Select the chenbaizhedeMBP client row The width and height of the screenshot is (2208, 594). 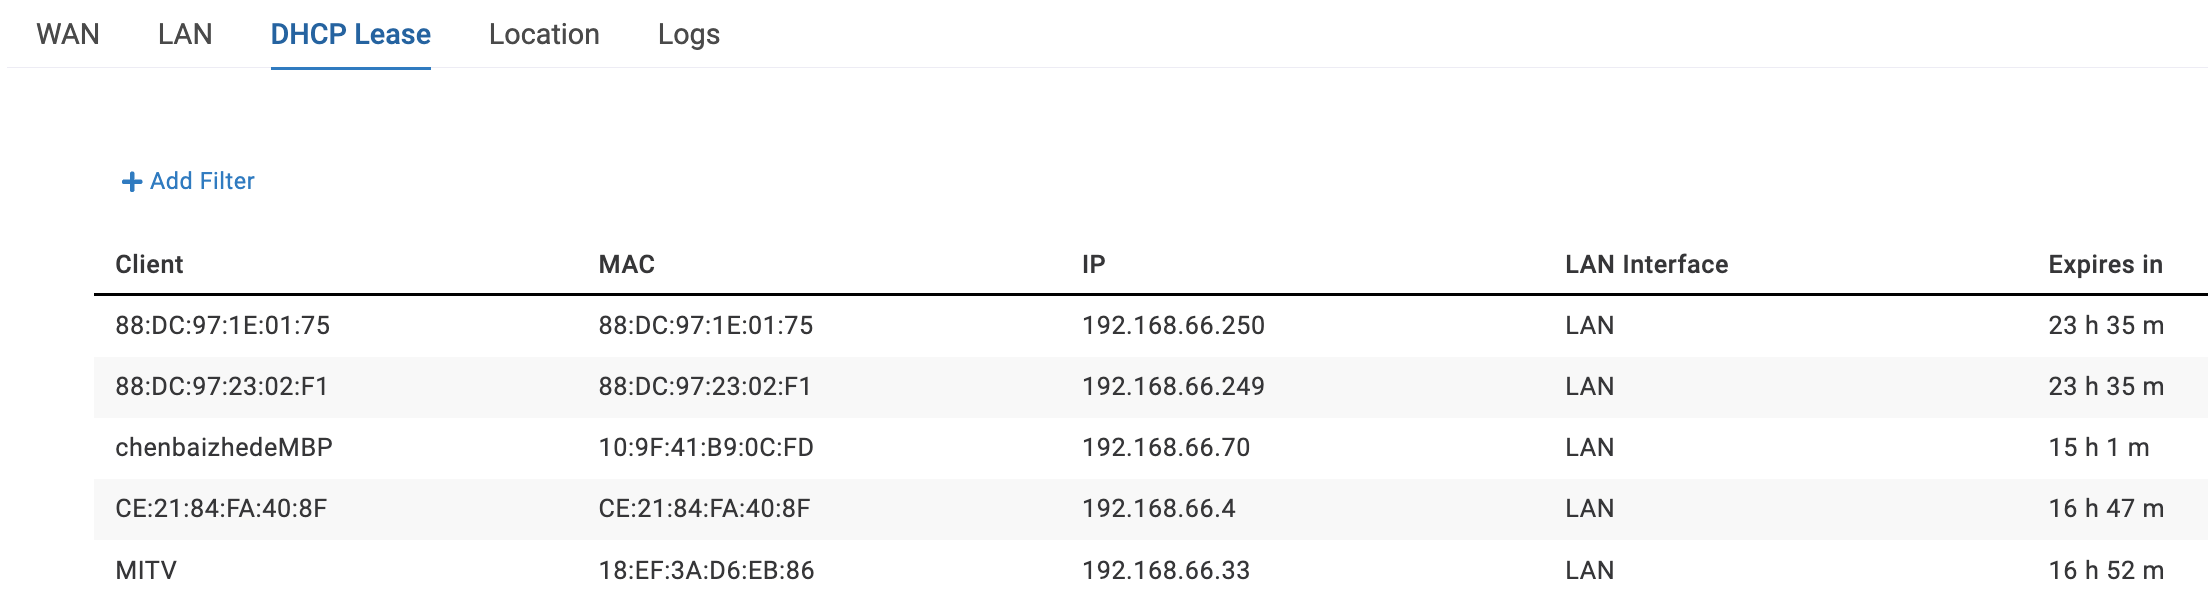[x=224, y=447]
